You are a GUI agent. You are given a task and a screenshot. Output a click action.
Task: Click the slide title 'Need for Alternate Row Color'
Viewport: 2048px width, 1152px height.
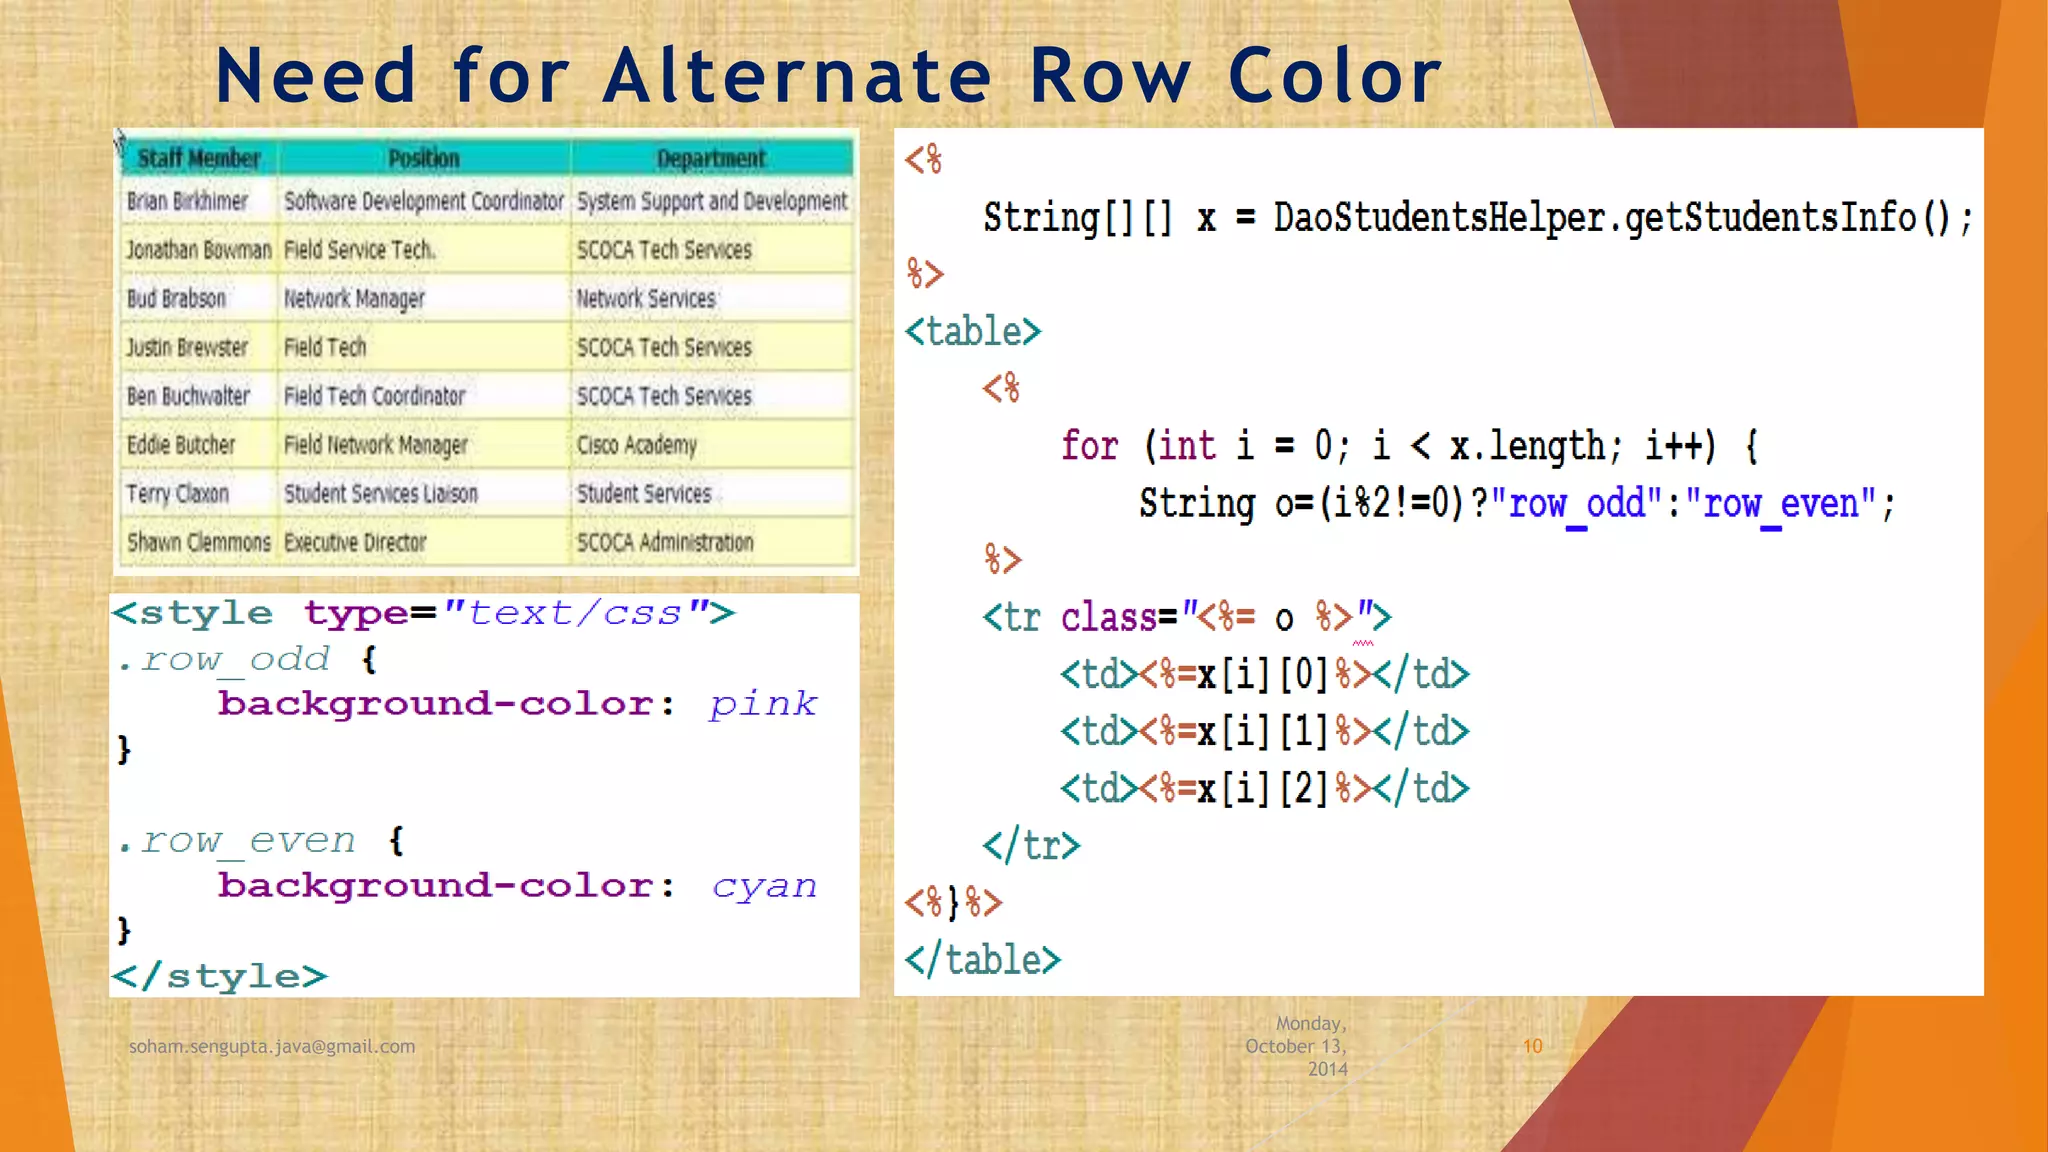click(x=829, y=75)
